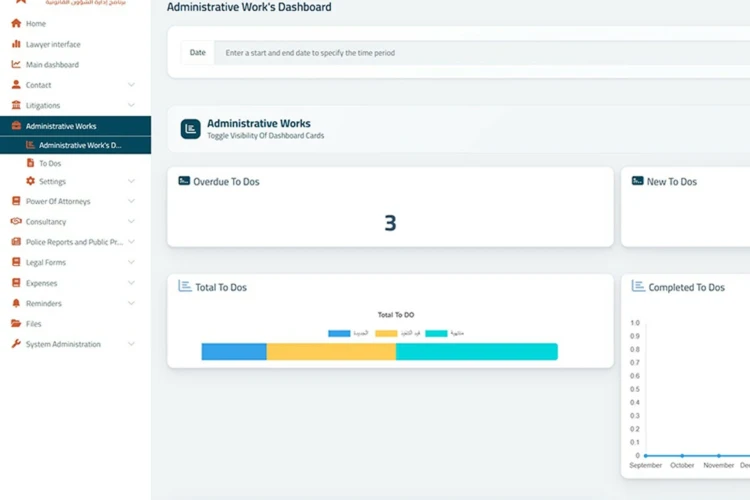Toggle yellow legend swatch in Total To DO
750x500 pixels.
pos(386,333)
